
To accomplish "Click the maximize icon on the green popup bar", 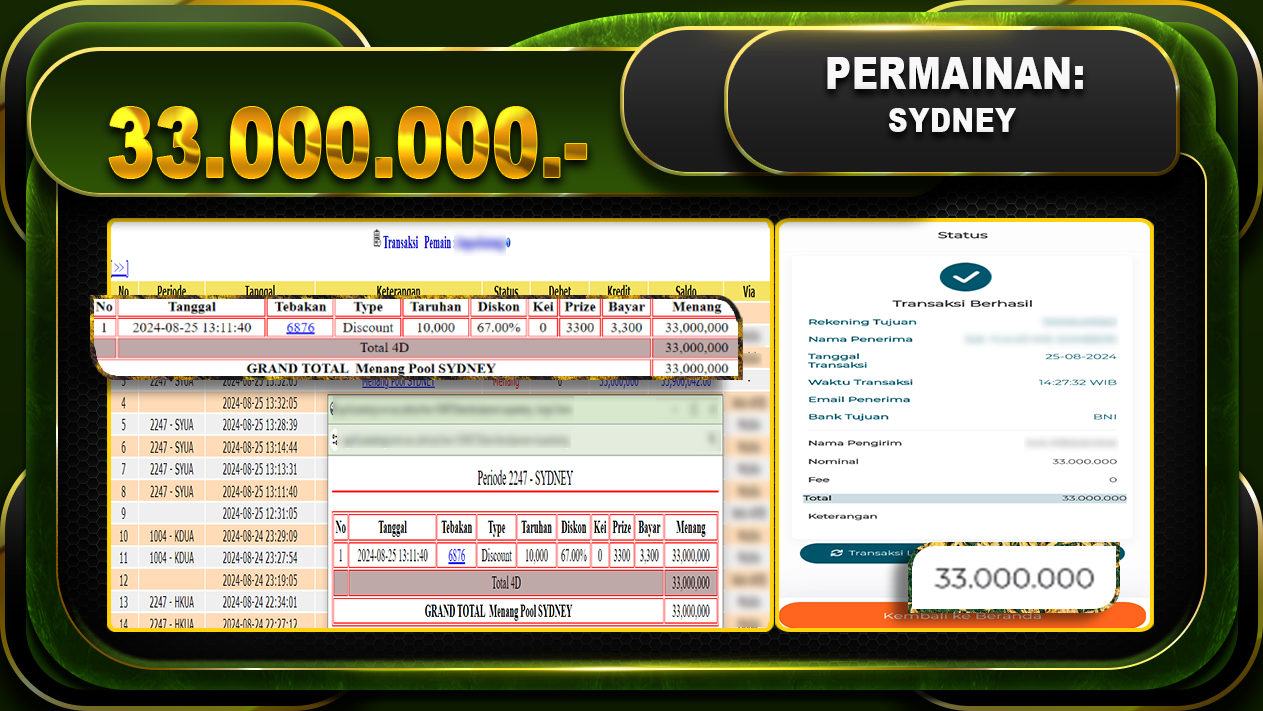I will coord(693,410).
